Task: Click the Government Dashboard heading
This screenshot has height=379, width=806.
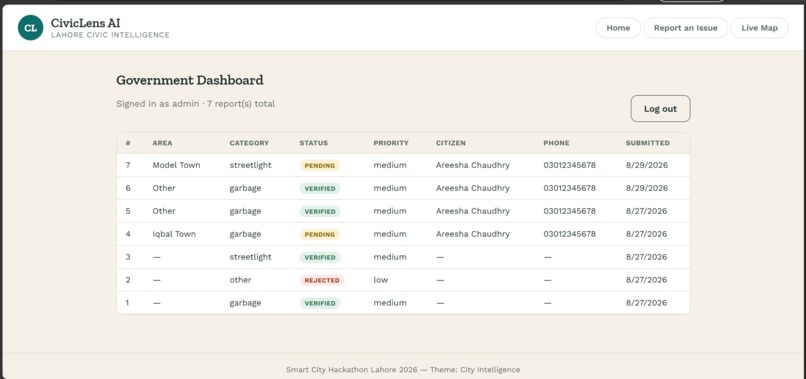Action: pos(190,80)
